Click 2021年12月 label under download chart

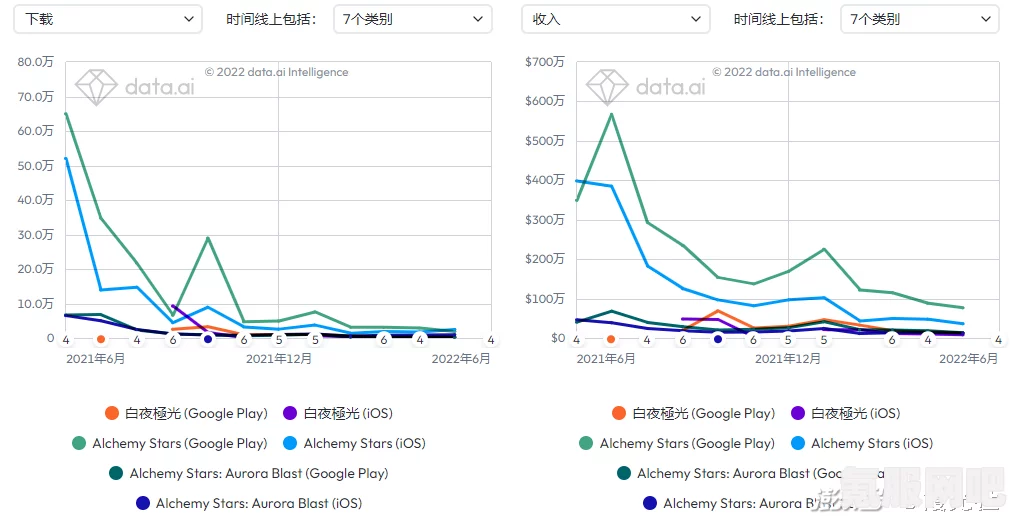(x=279, y=359)
